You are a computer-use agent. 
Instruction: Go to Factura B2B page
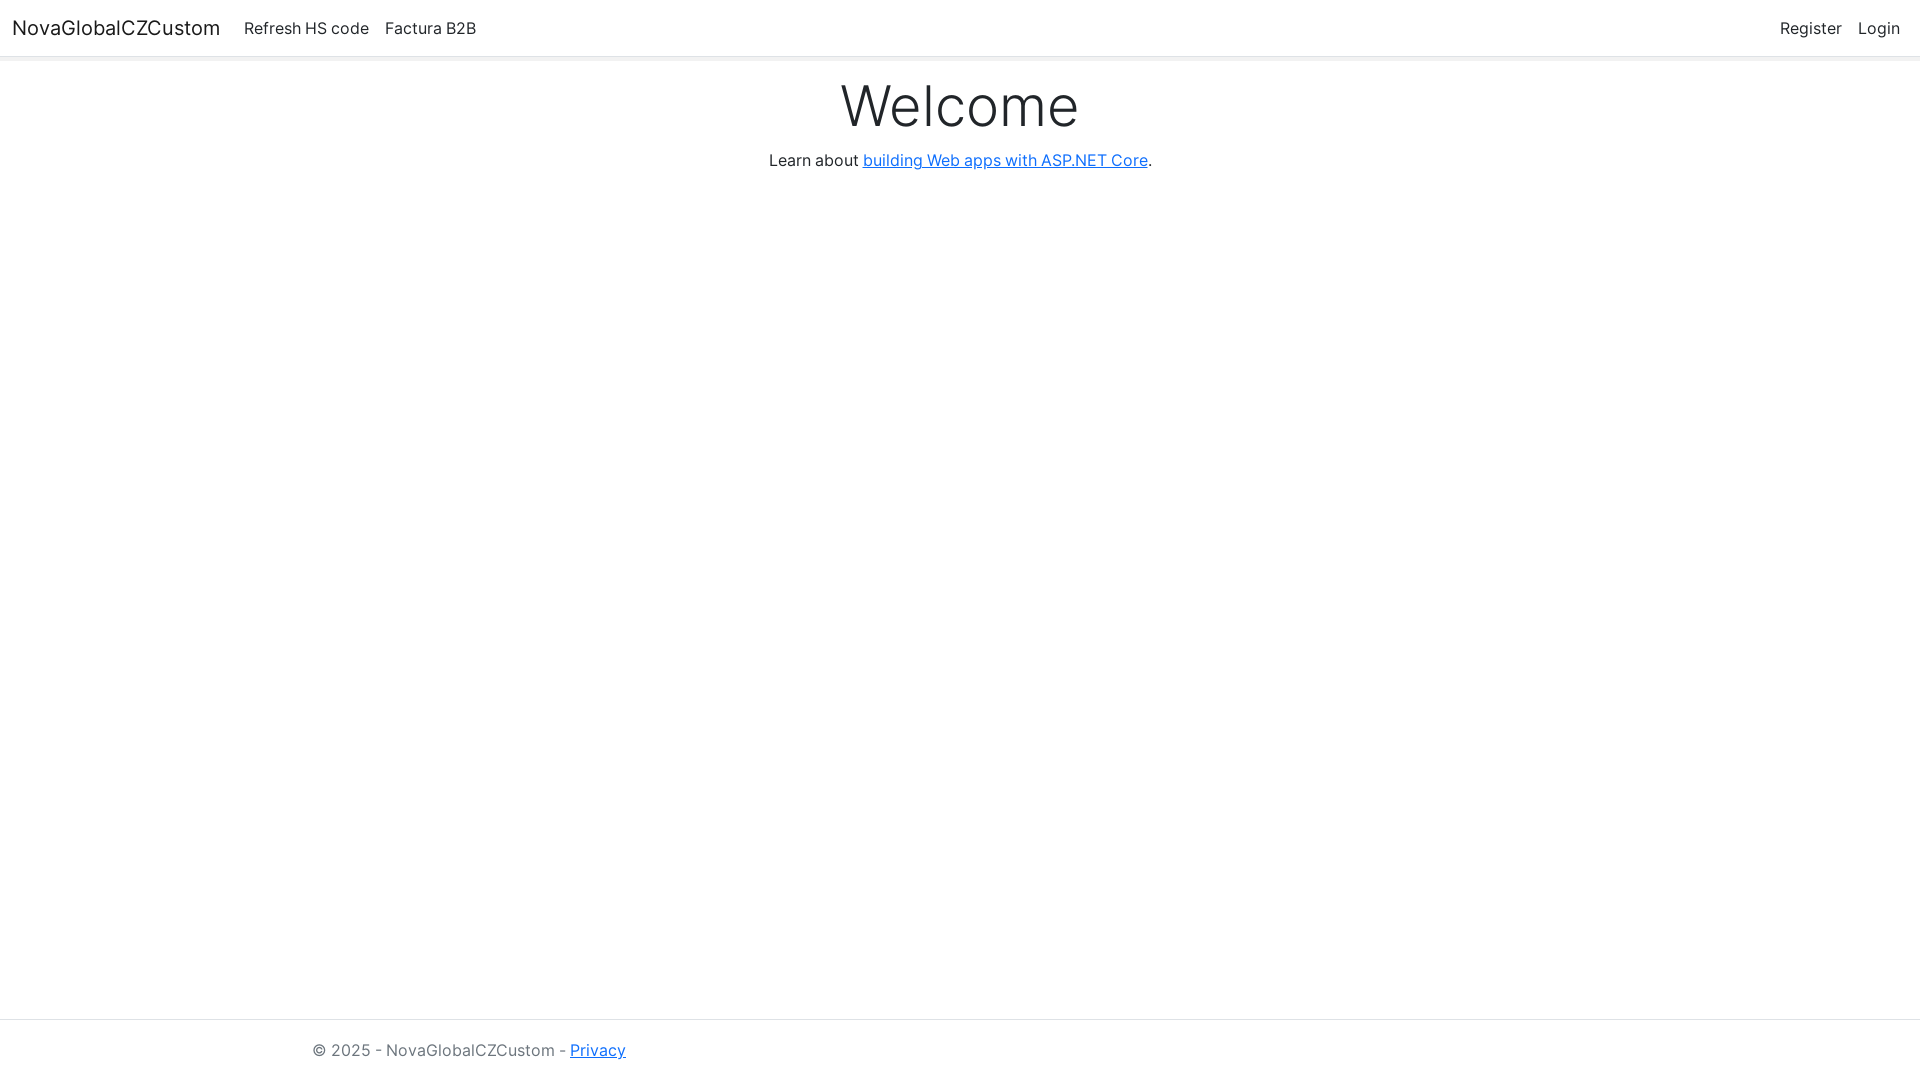pos(430,28)
